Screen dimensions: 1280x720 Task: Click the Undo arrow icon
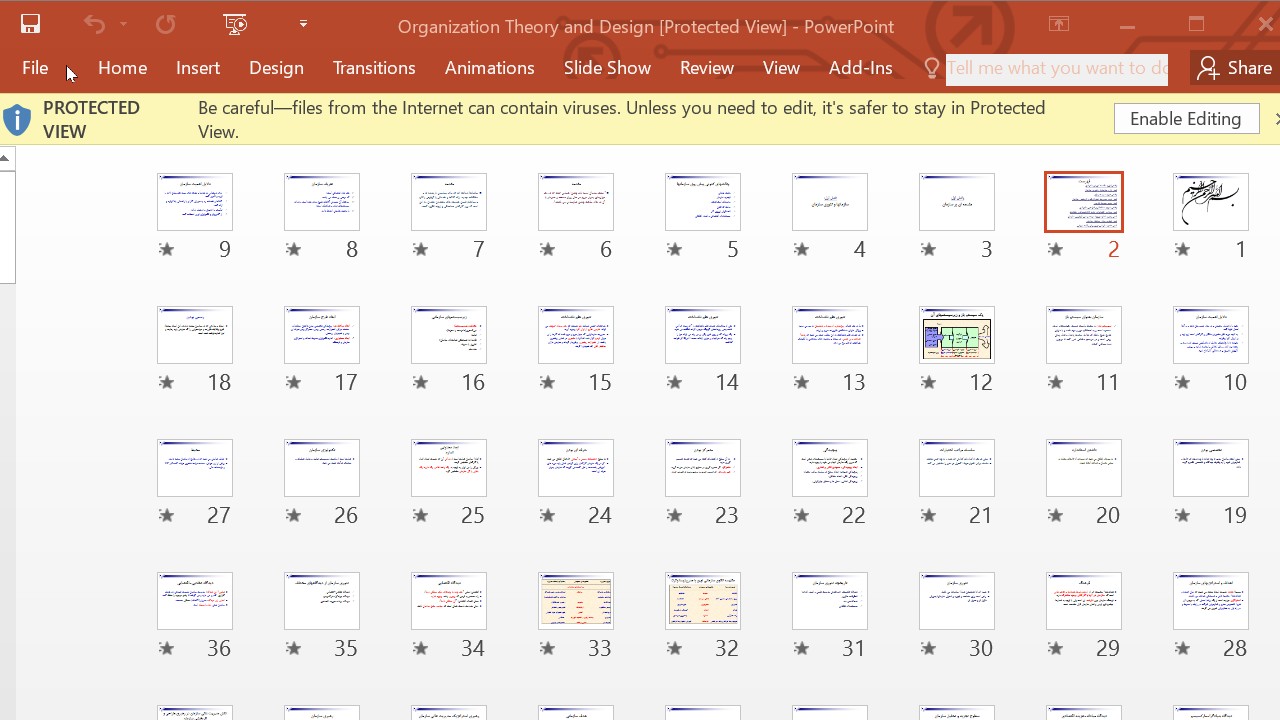(x=94, y=25)
